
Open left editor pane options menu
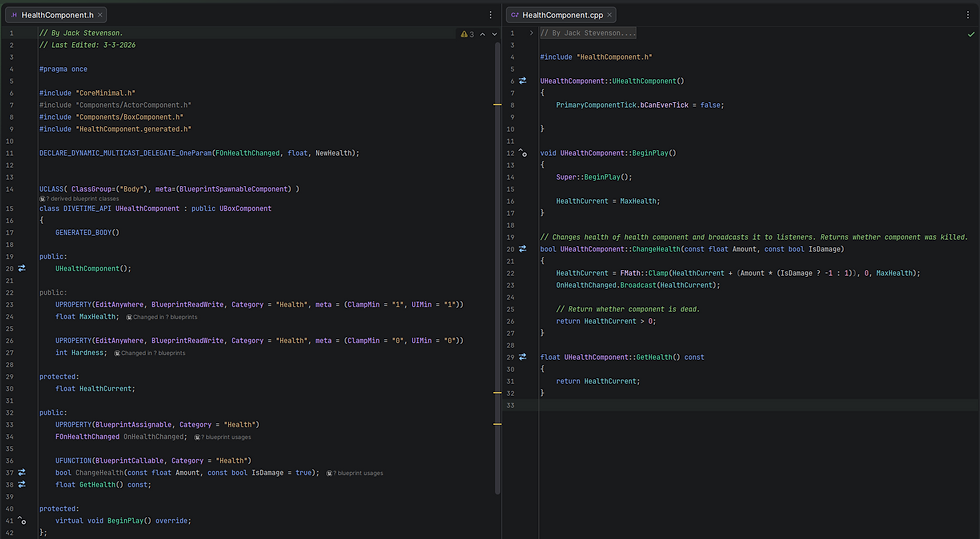click(491, 14)
